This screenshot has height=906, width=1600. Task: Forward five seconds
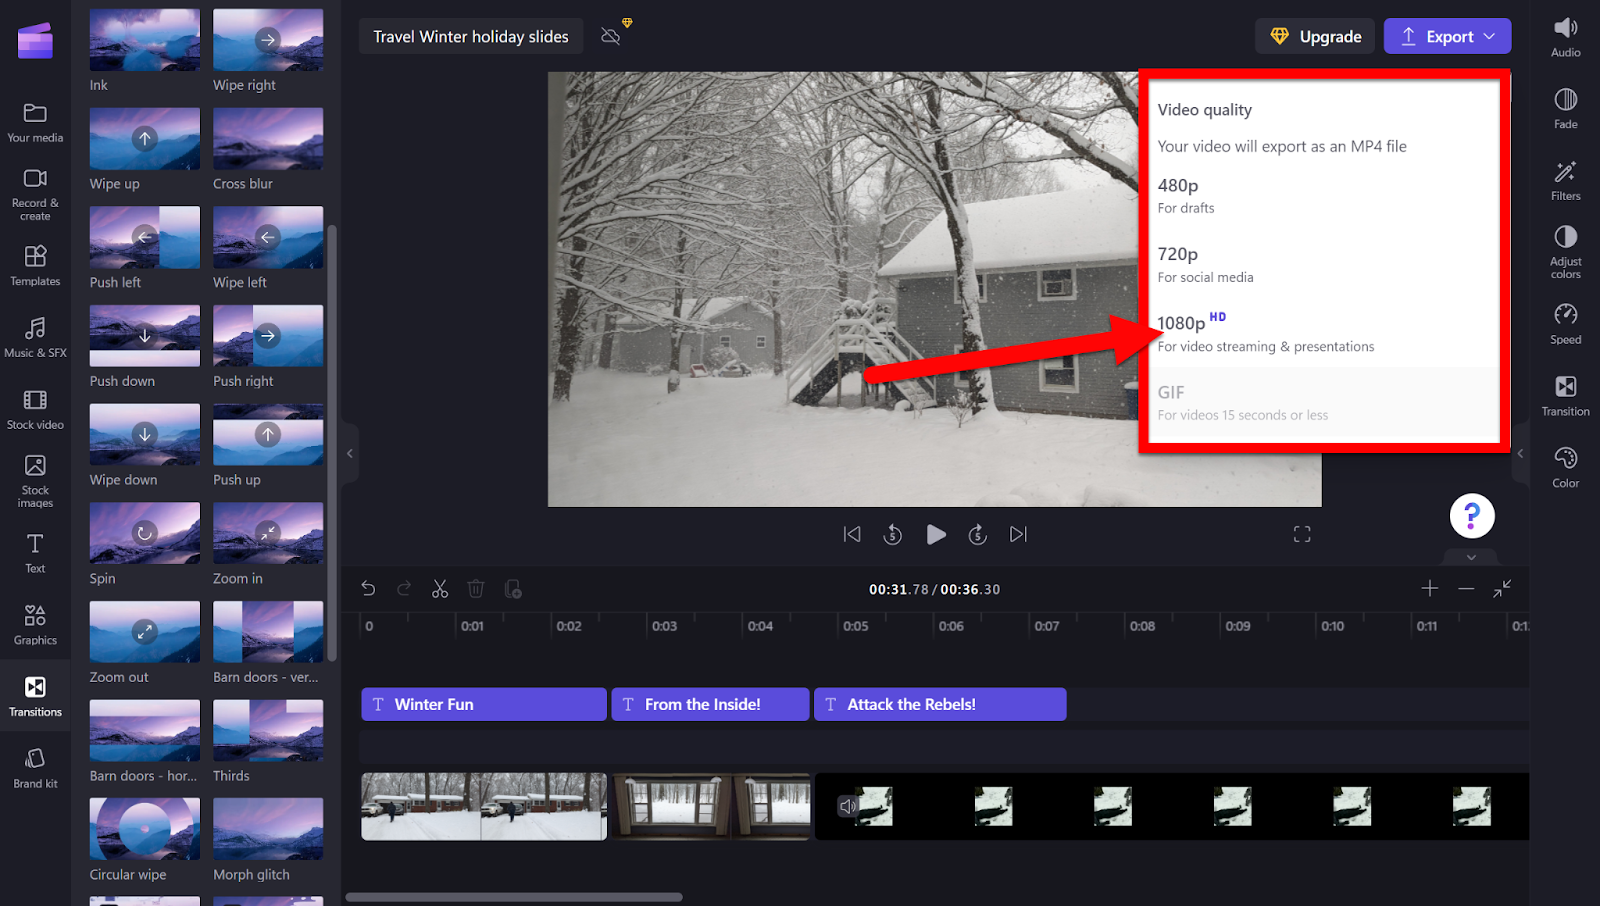pos(978,535)
